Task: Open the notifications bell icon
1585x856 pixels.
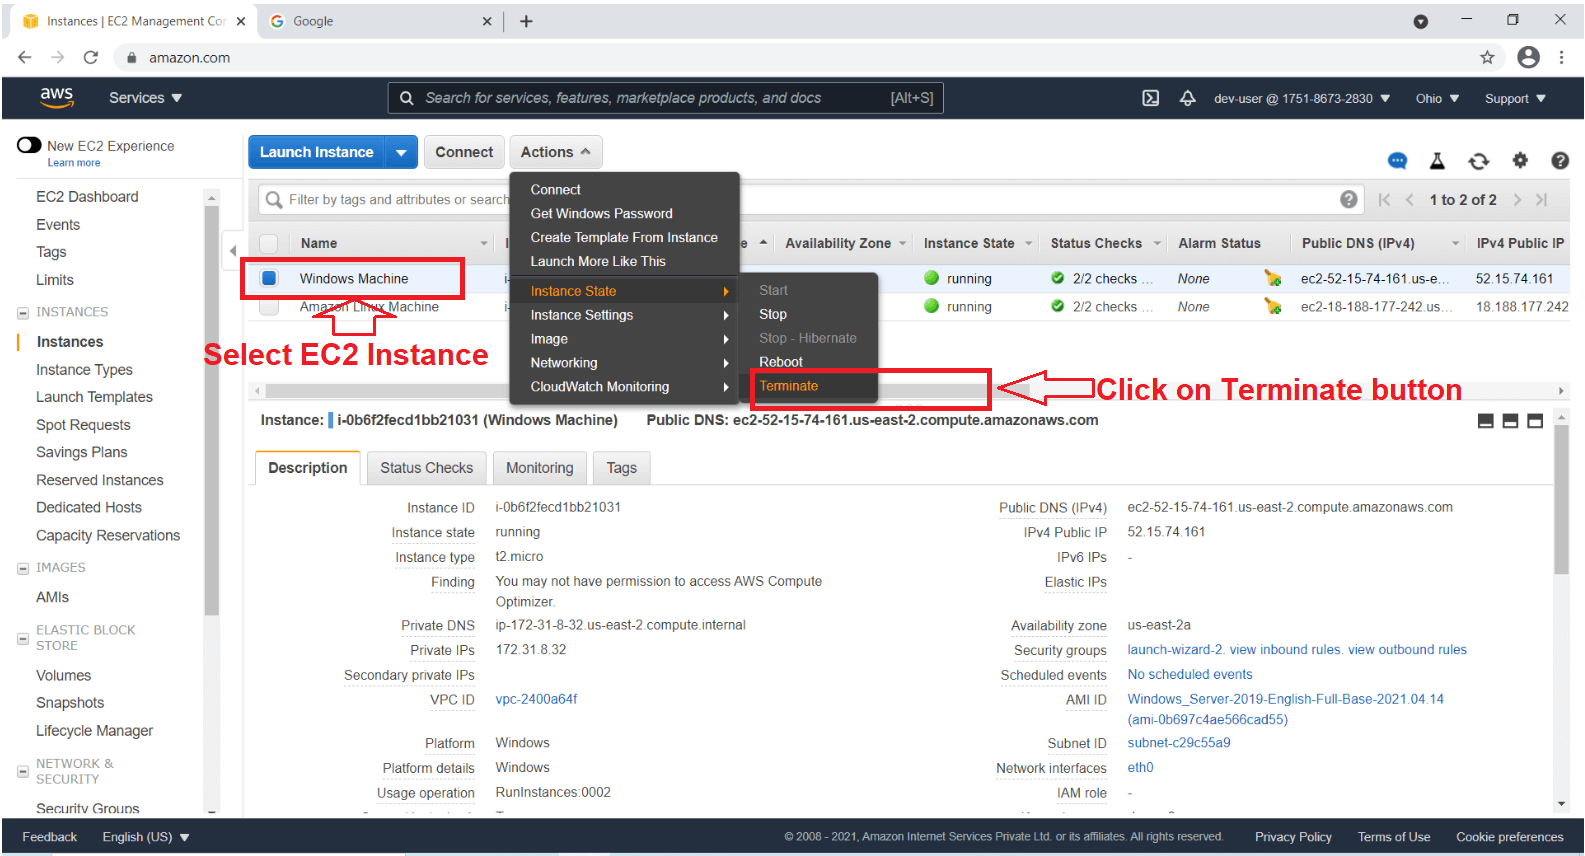Action: tap(1187, 98)
